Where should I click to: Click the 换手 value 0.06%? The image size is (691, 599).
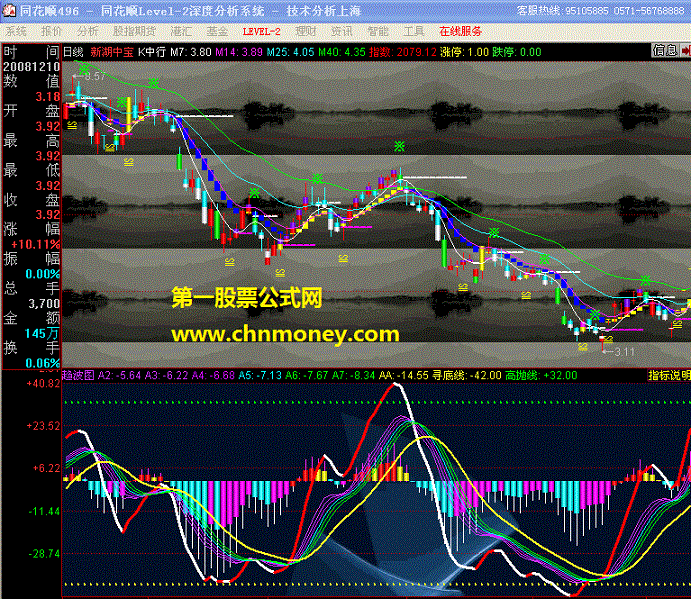click(x=43, y=363)
